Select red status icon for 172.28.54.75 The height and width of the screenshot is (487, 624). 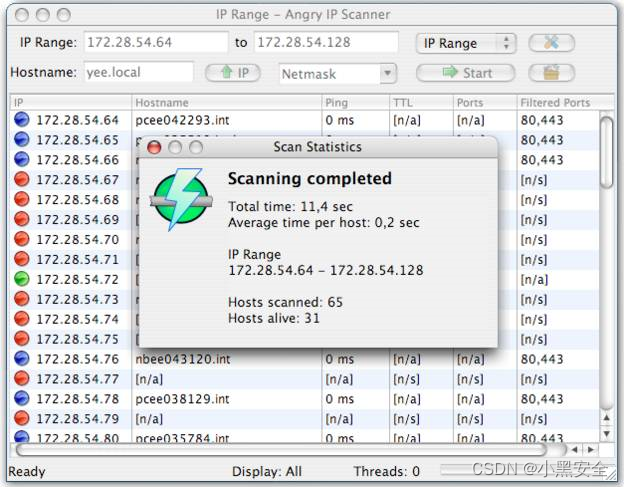tap(21, 339)
